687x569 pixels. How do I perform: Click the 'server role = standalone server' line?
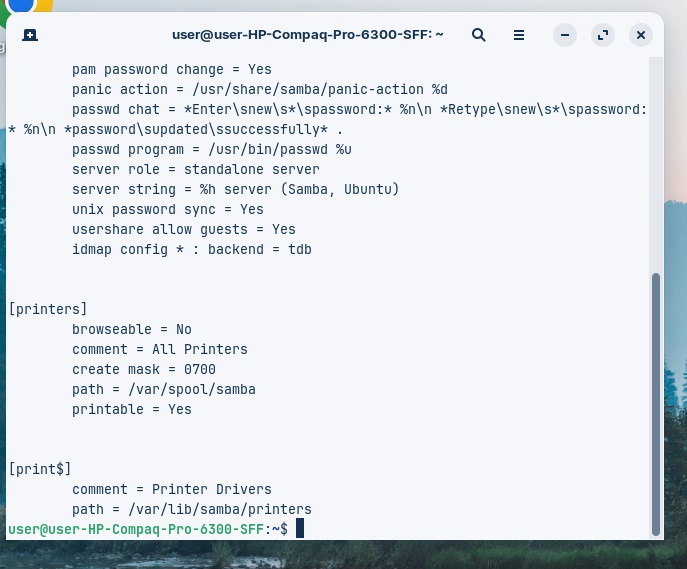tap(195, 169)
